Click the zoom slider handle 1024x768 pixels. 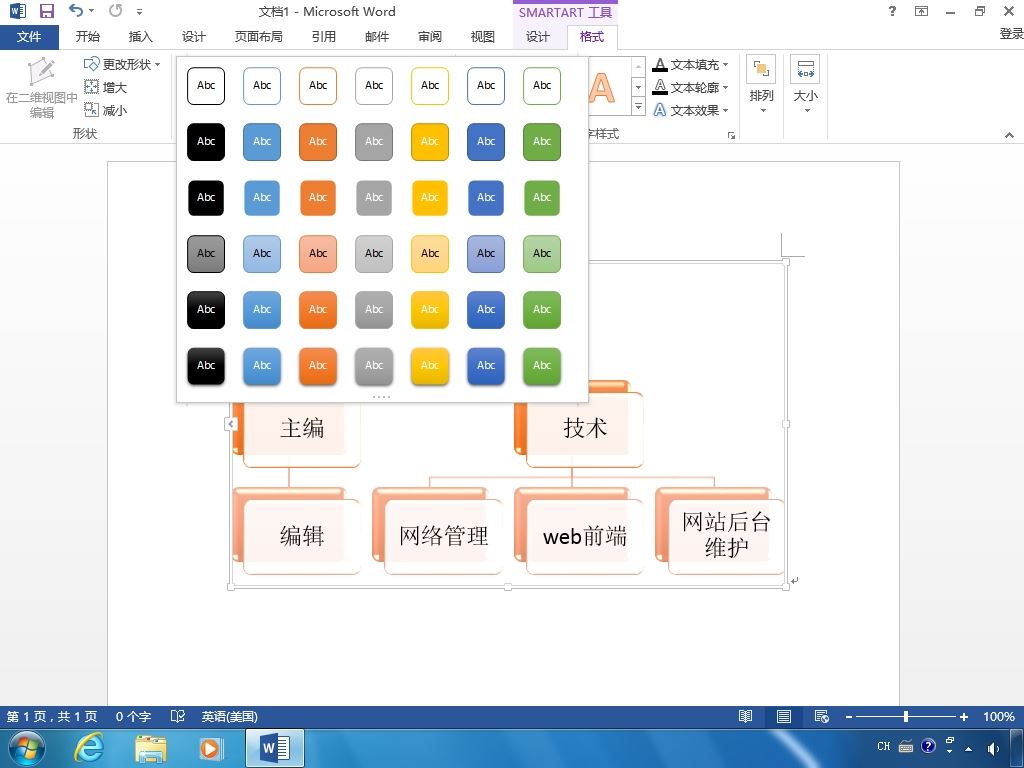click(x=906, y=716)
